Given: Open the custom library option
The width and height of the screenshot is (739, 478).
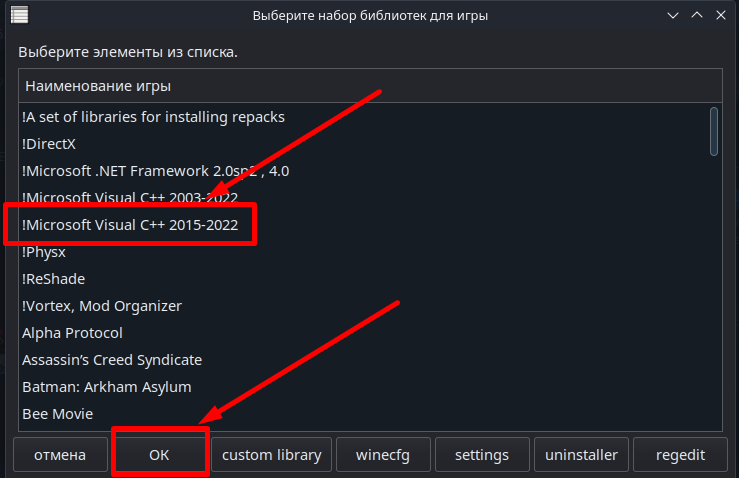Looking at the screenshot, I should coord(271,455).
